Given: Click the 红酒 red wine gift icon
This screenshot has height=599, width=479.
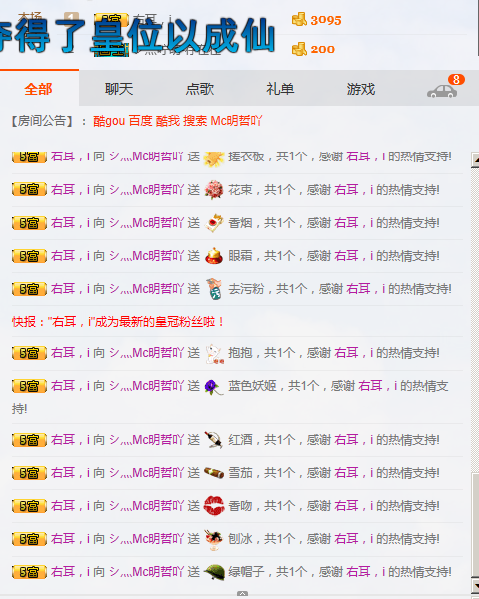Looking at the screenshot, I should coord(214,440).
